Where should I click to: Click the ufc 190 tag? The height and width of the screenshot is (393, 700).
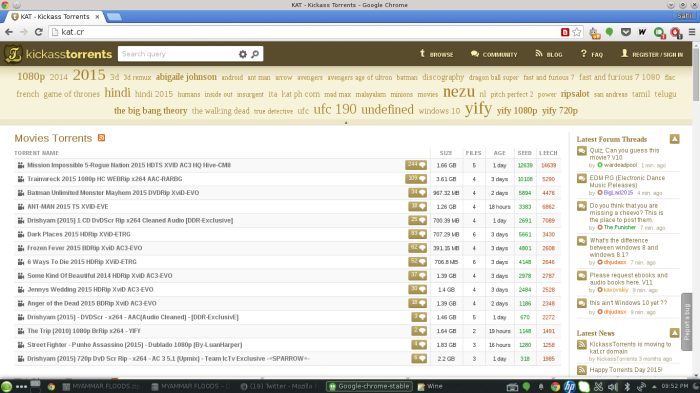335,109
